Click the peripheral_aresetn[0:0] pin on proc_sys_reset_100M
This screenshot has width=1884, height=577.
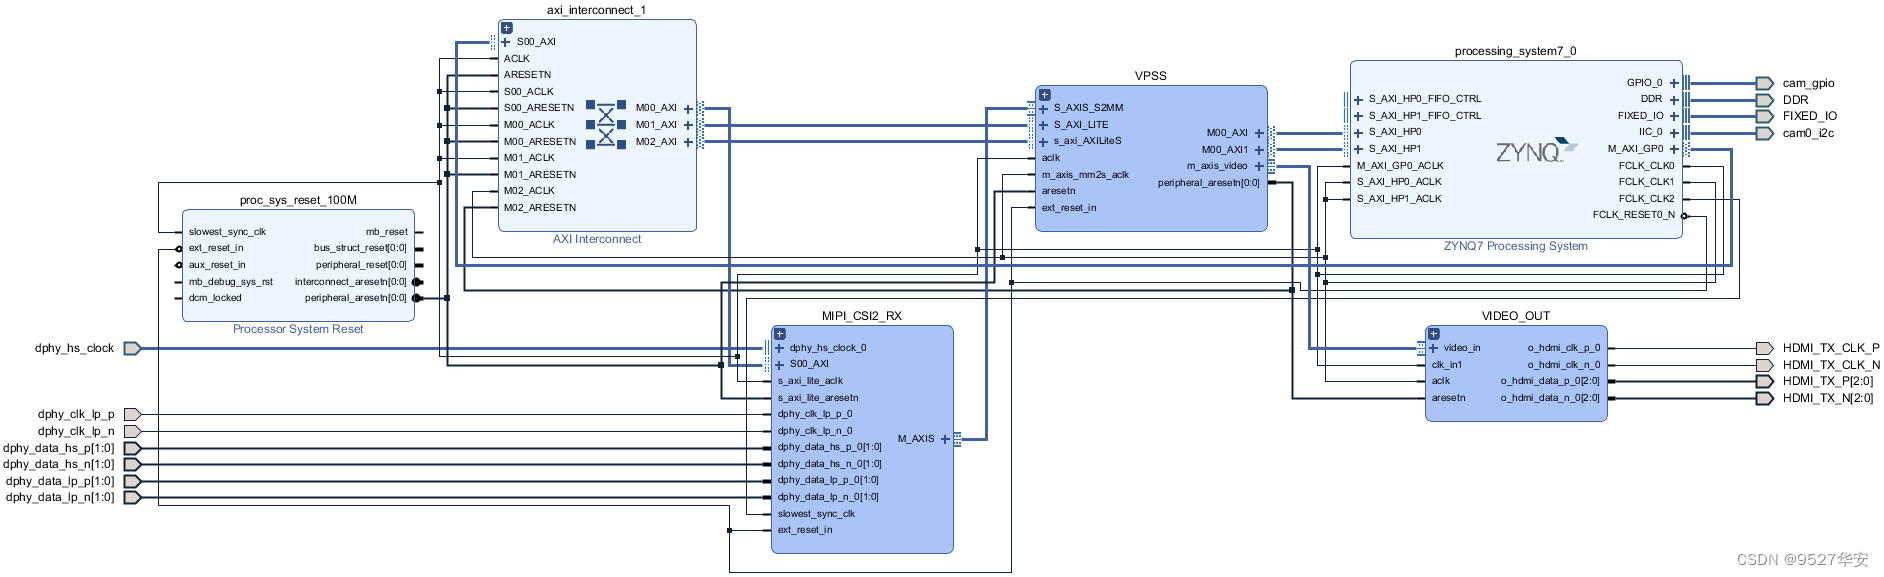(355, 298)
